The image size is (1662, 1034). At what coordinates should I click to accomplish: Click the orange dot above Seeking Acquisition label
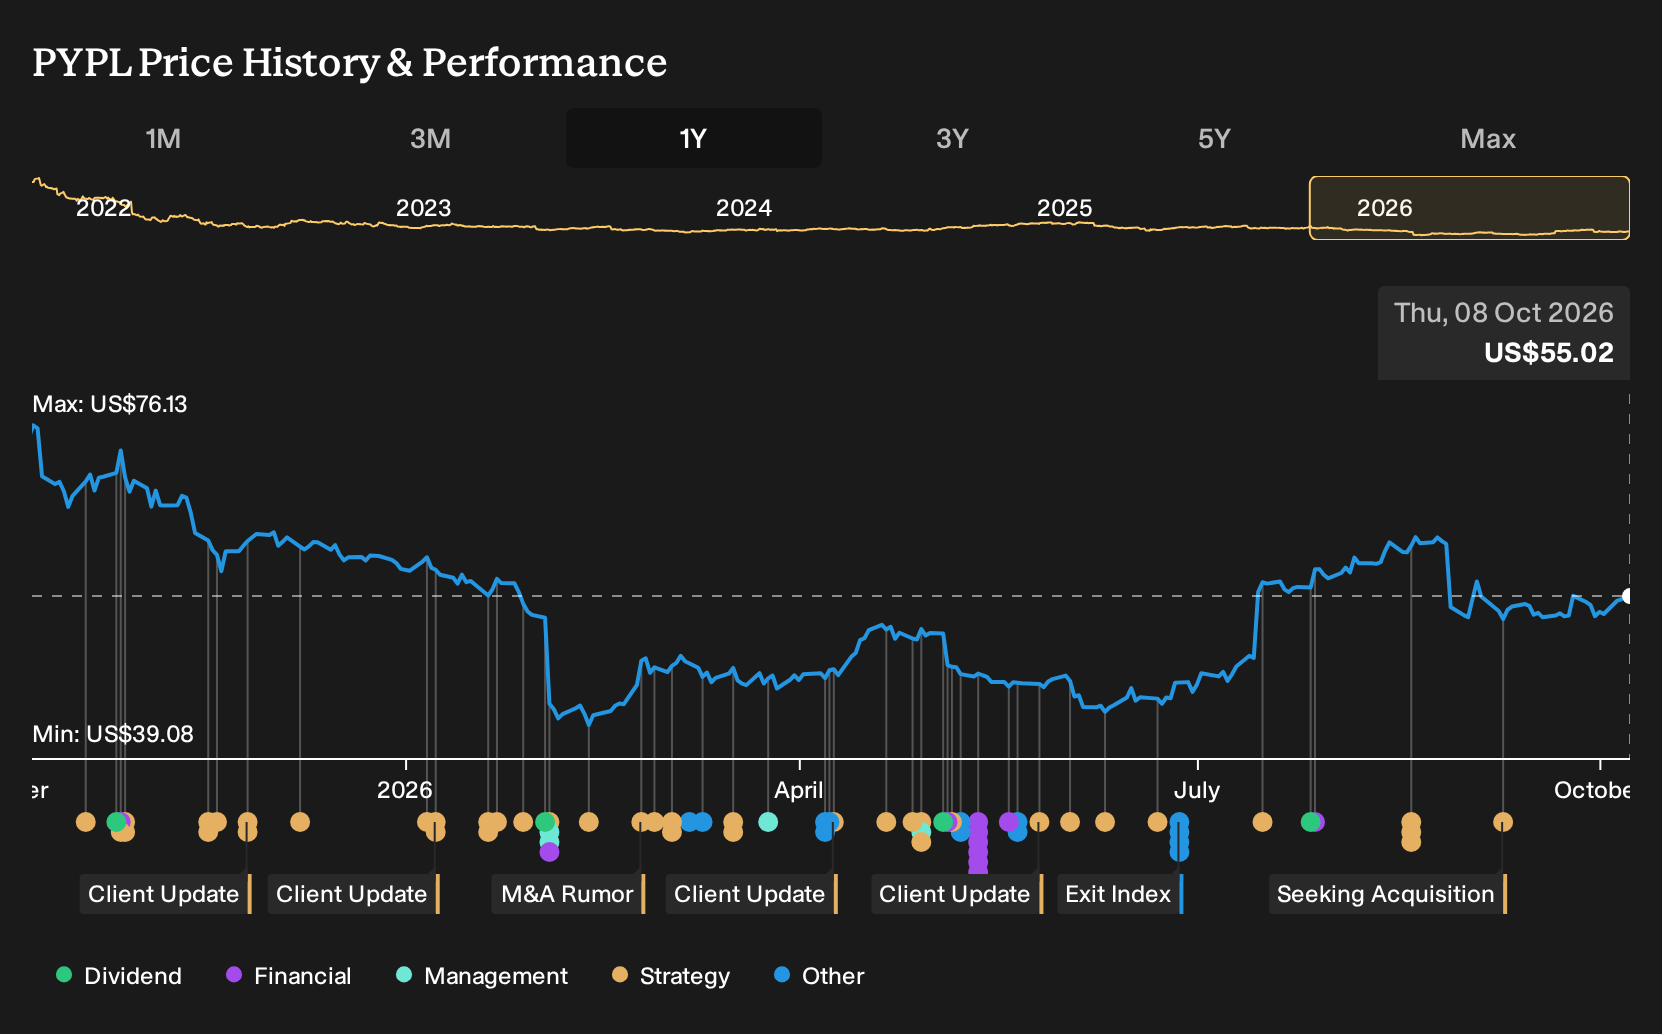coord(1503,822)
